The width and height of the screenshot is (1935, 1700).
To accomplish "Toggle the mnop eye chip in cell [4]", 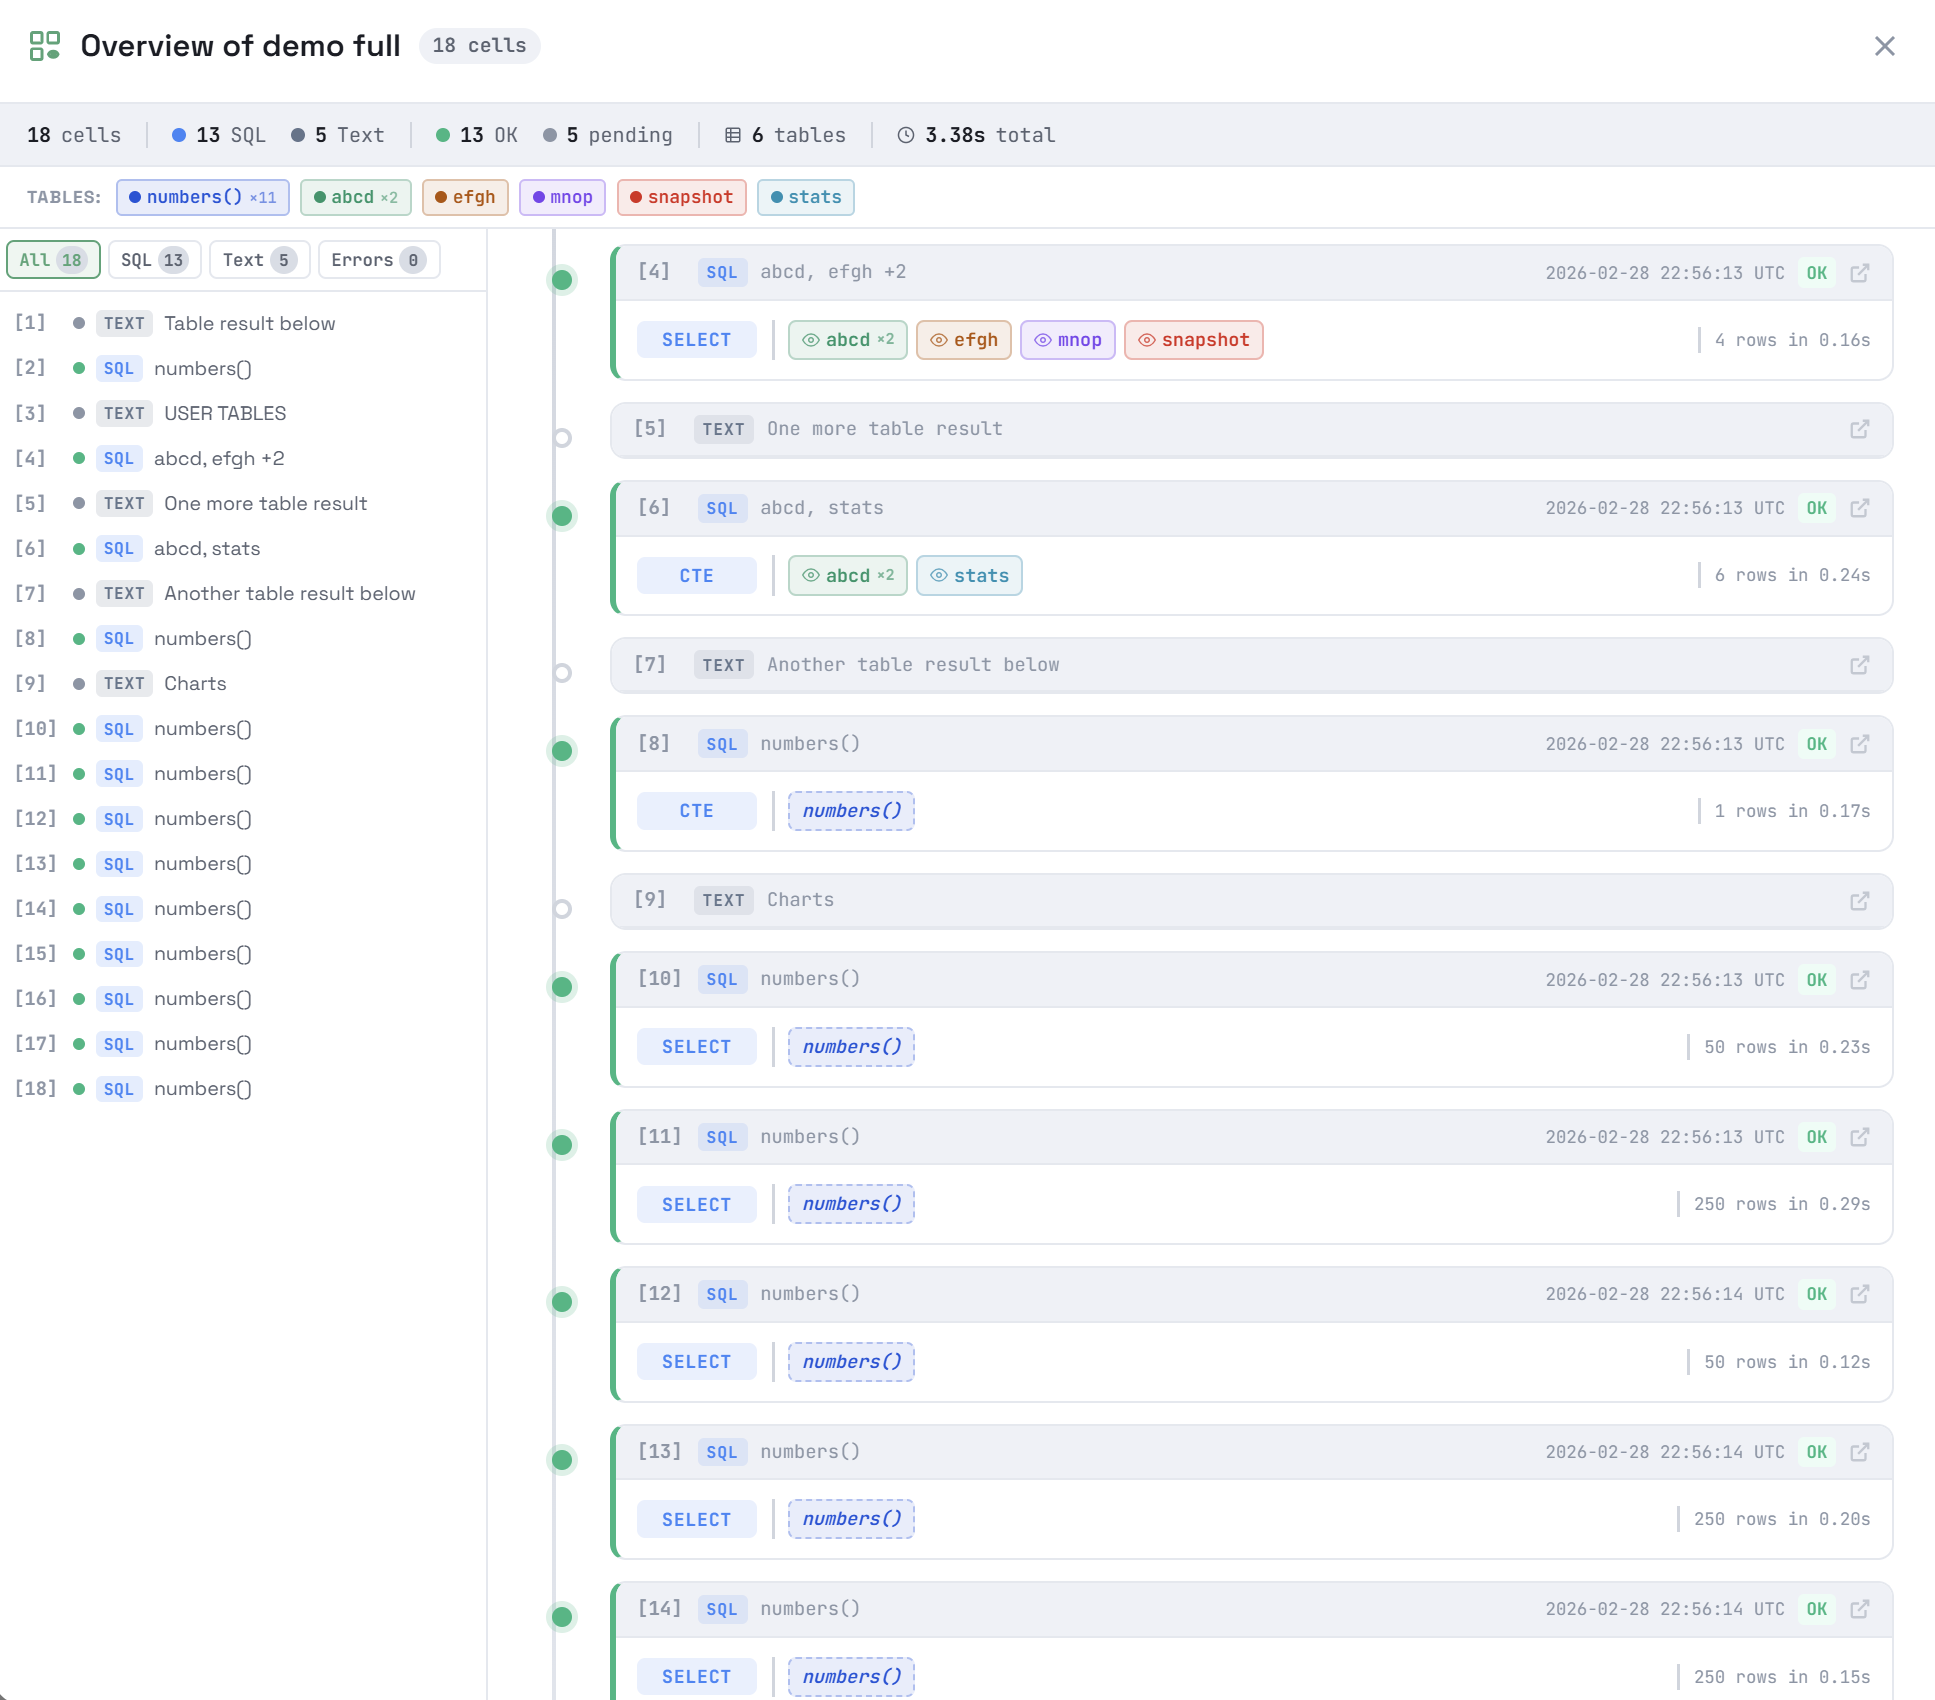I will pyautogui.click(x=1068, y=340).
